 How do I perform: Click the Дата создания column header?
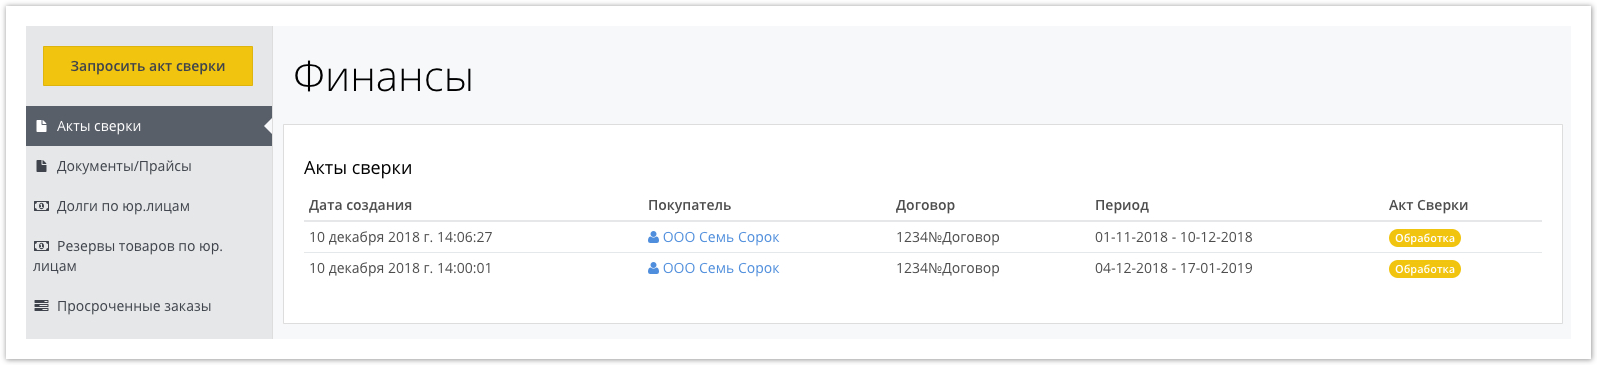click(360, 205)
